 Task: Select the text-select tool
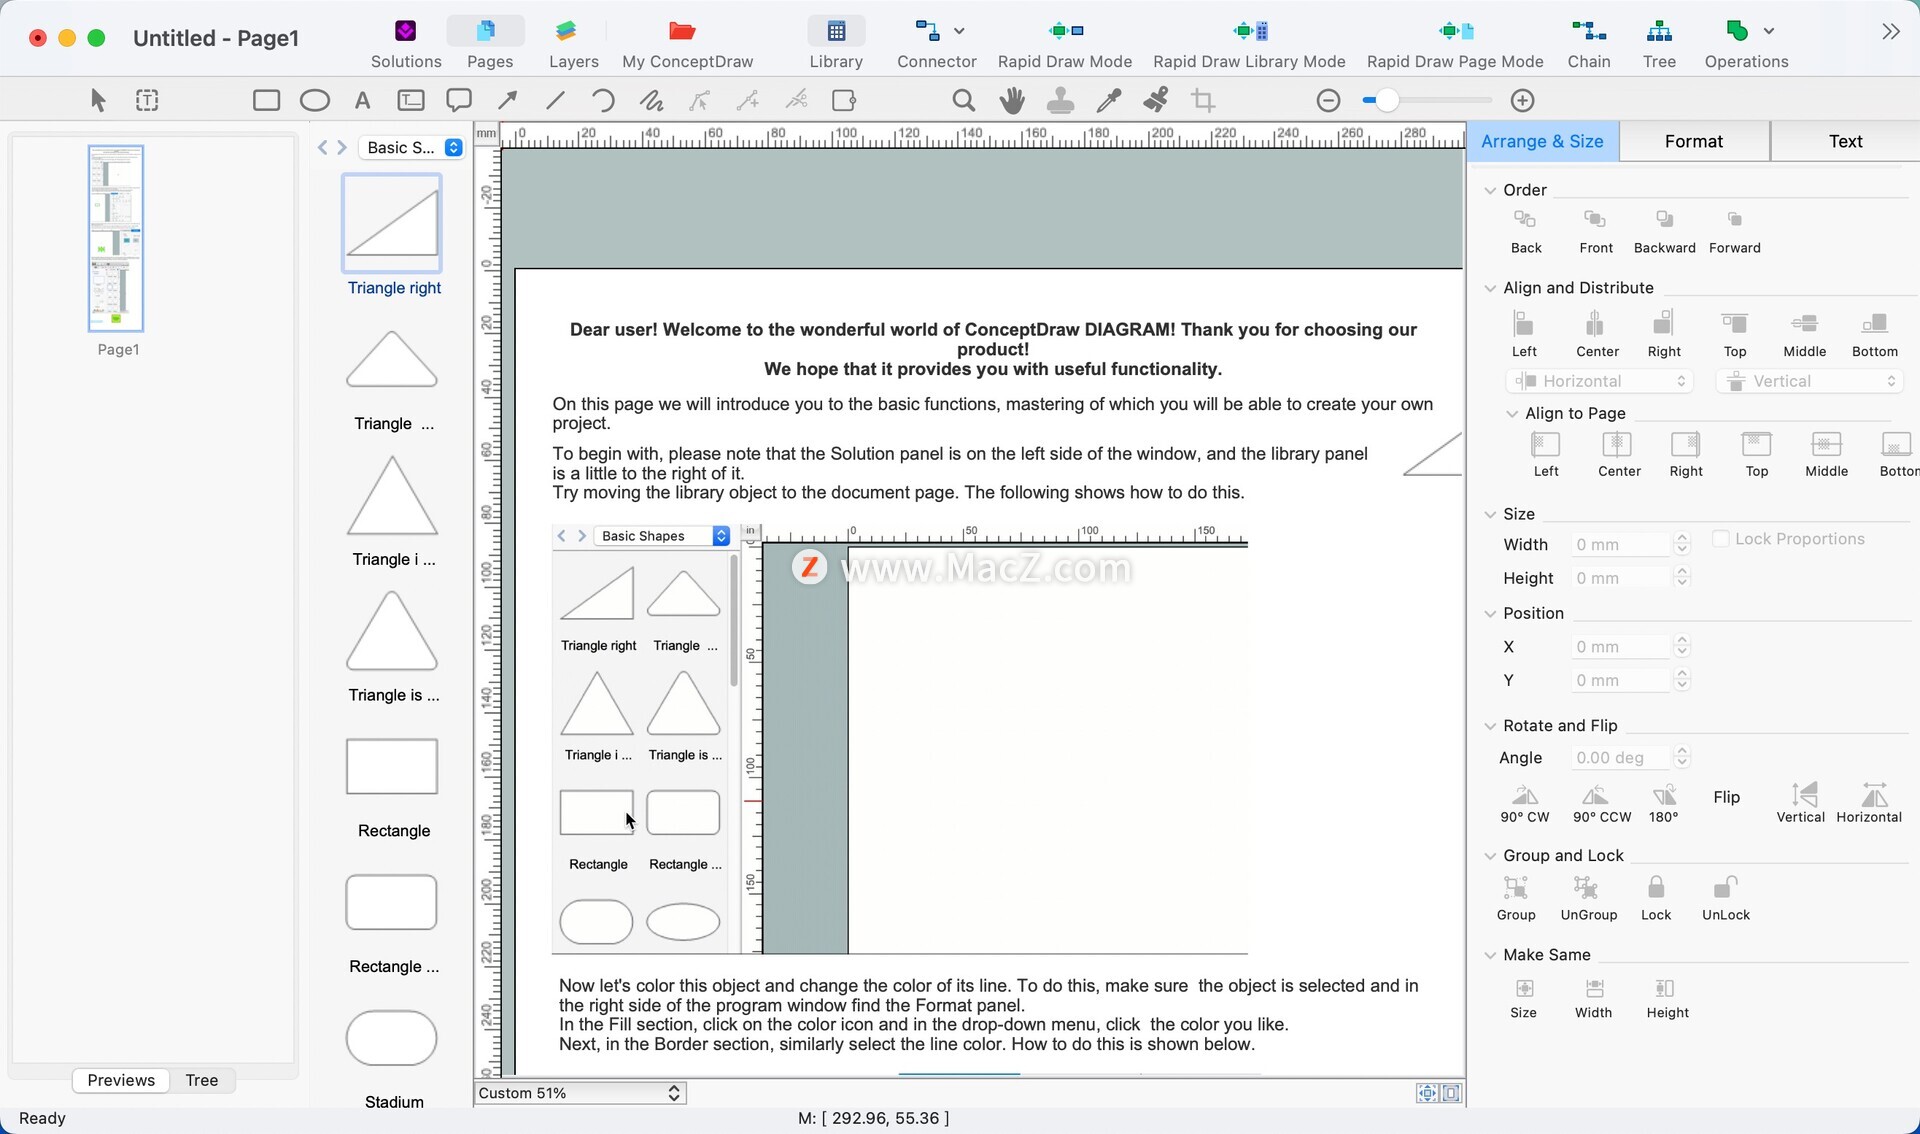[x=147, y=100]
